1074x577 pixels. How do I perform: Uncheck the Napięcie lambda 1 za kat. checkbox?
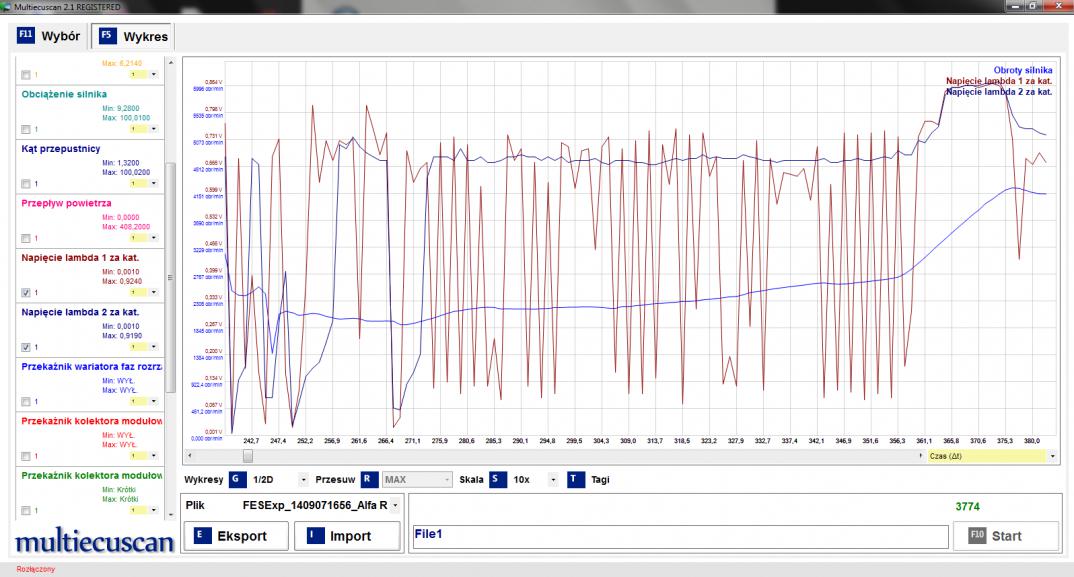click(x=26, y=293)
